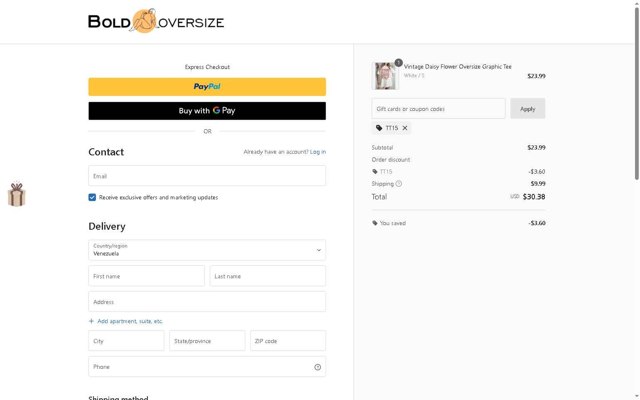Click the plus icon for adding apartment
Screen dimensions: 640x400
point(91,321)
